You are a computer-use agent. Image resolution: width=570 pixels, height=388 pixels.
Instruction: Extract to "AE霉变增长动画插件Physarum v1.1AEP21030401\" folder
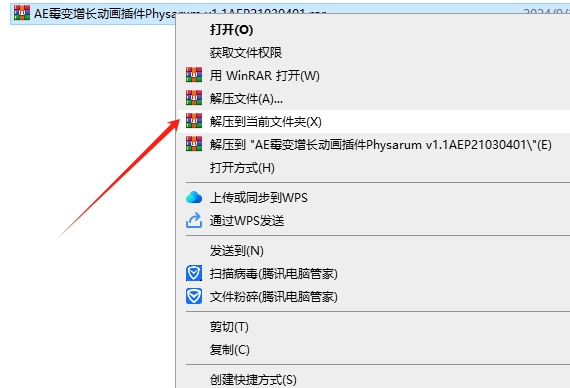click(x=381, y=145)
